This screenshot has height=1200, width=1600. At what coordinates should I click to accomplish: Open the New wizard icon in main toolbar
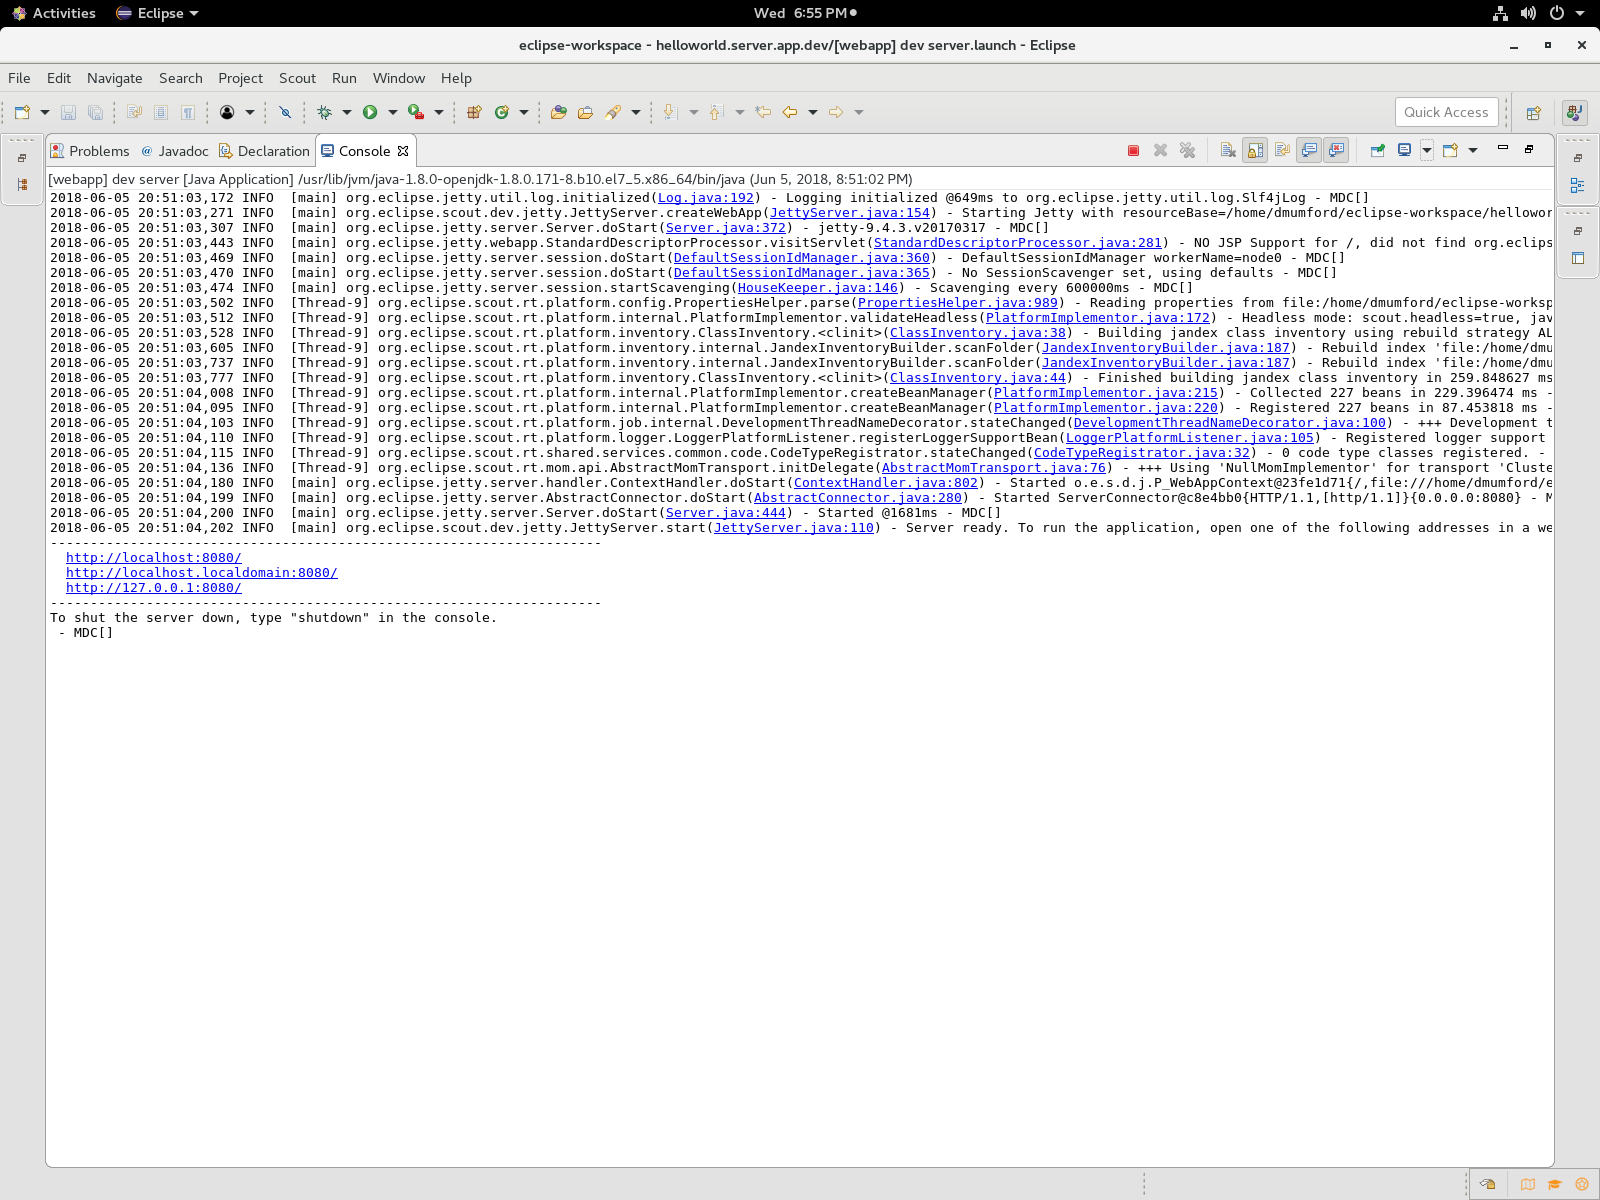tap(22, 112)
